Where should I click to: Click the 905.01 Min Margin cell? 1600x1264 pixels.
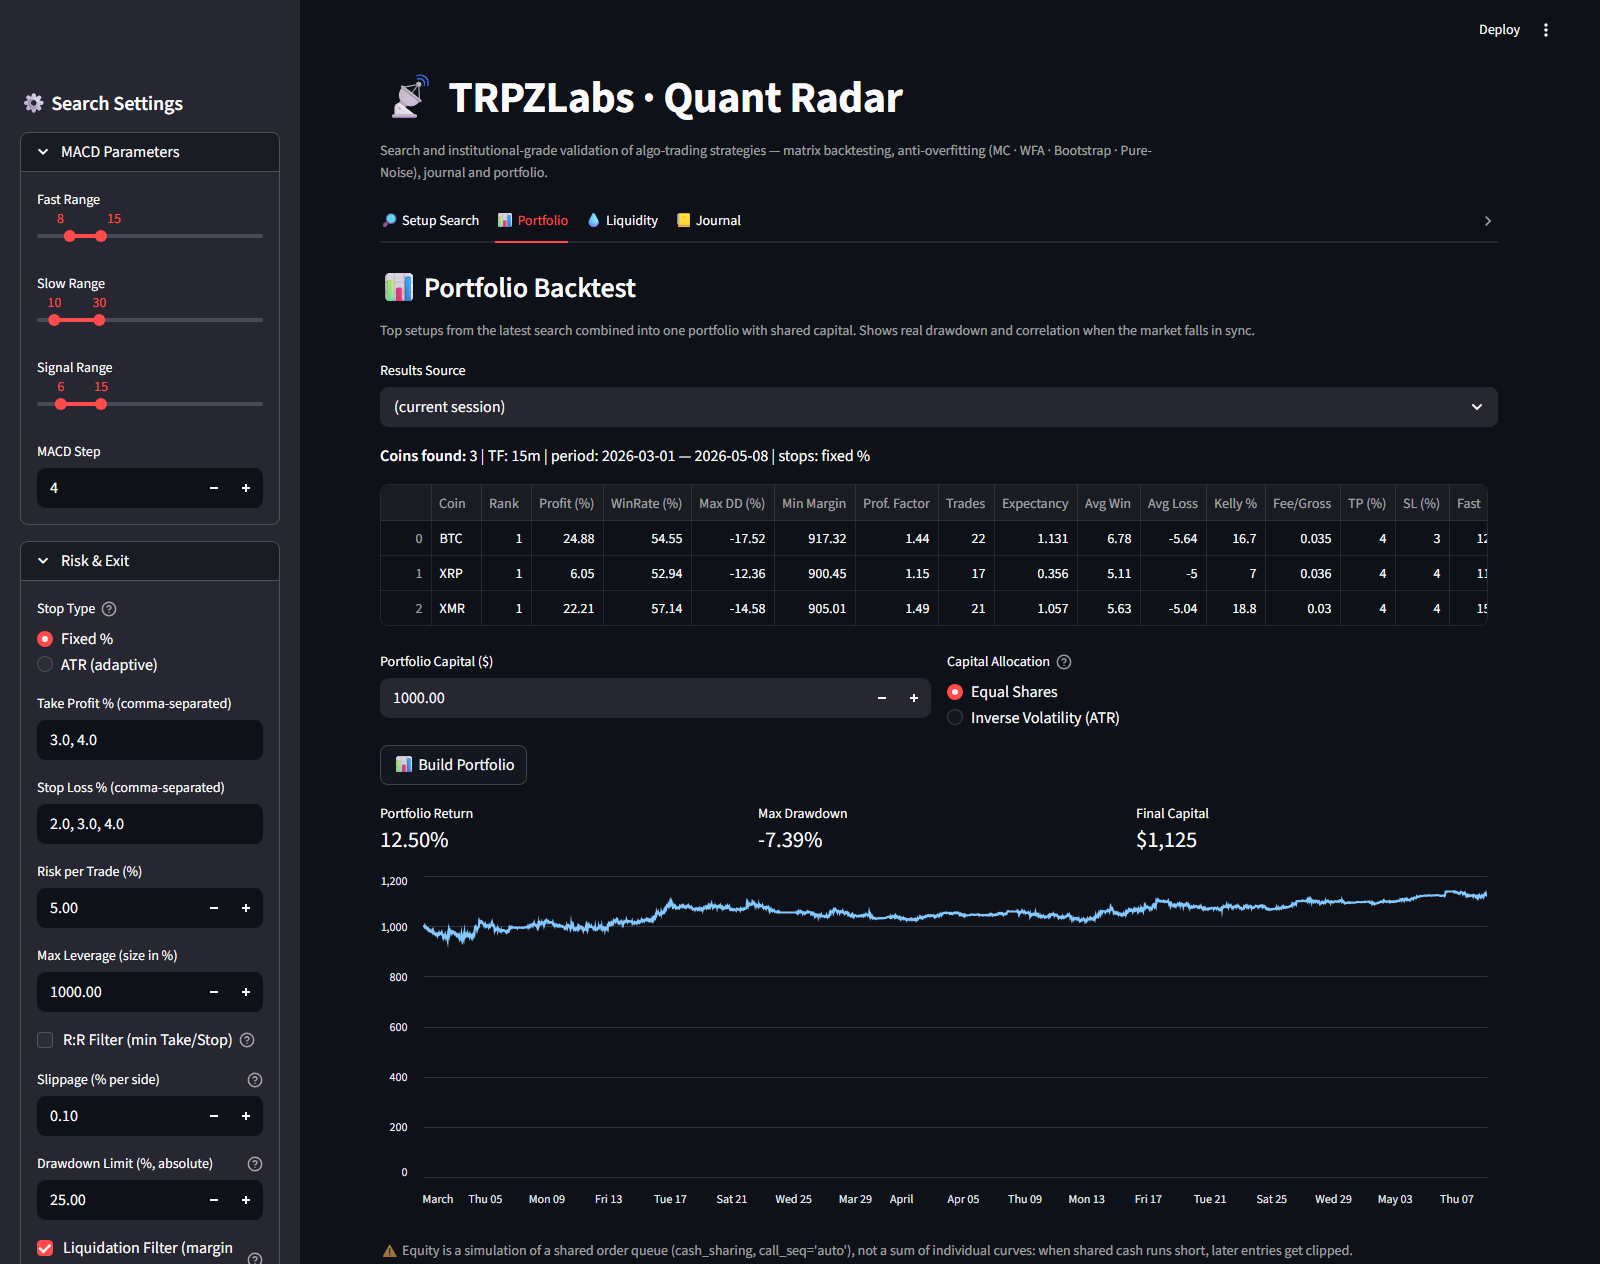(814, 609)
